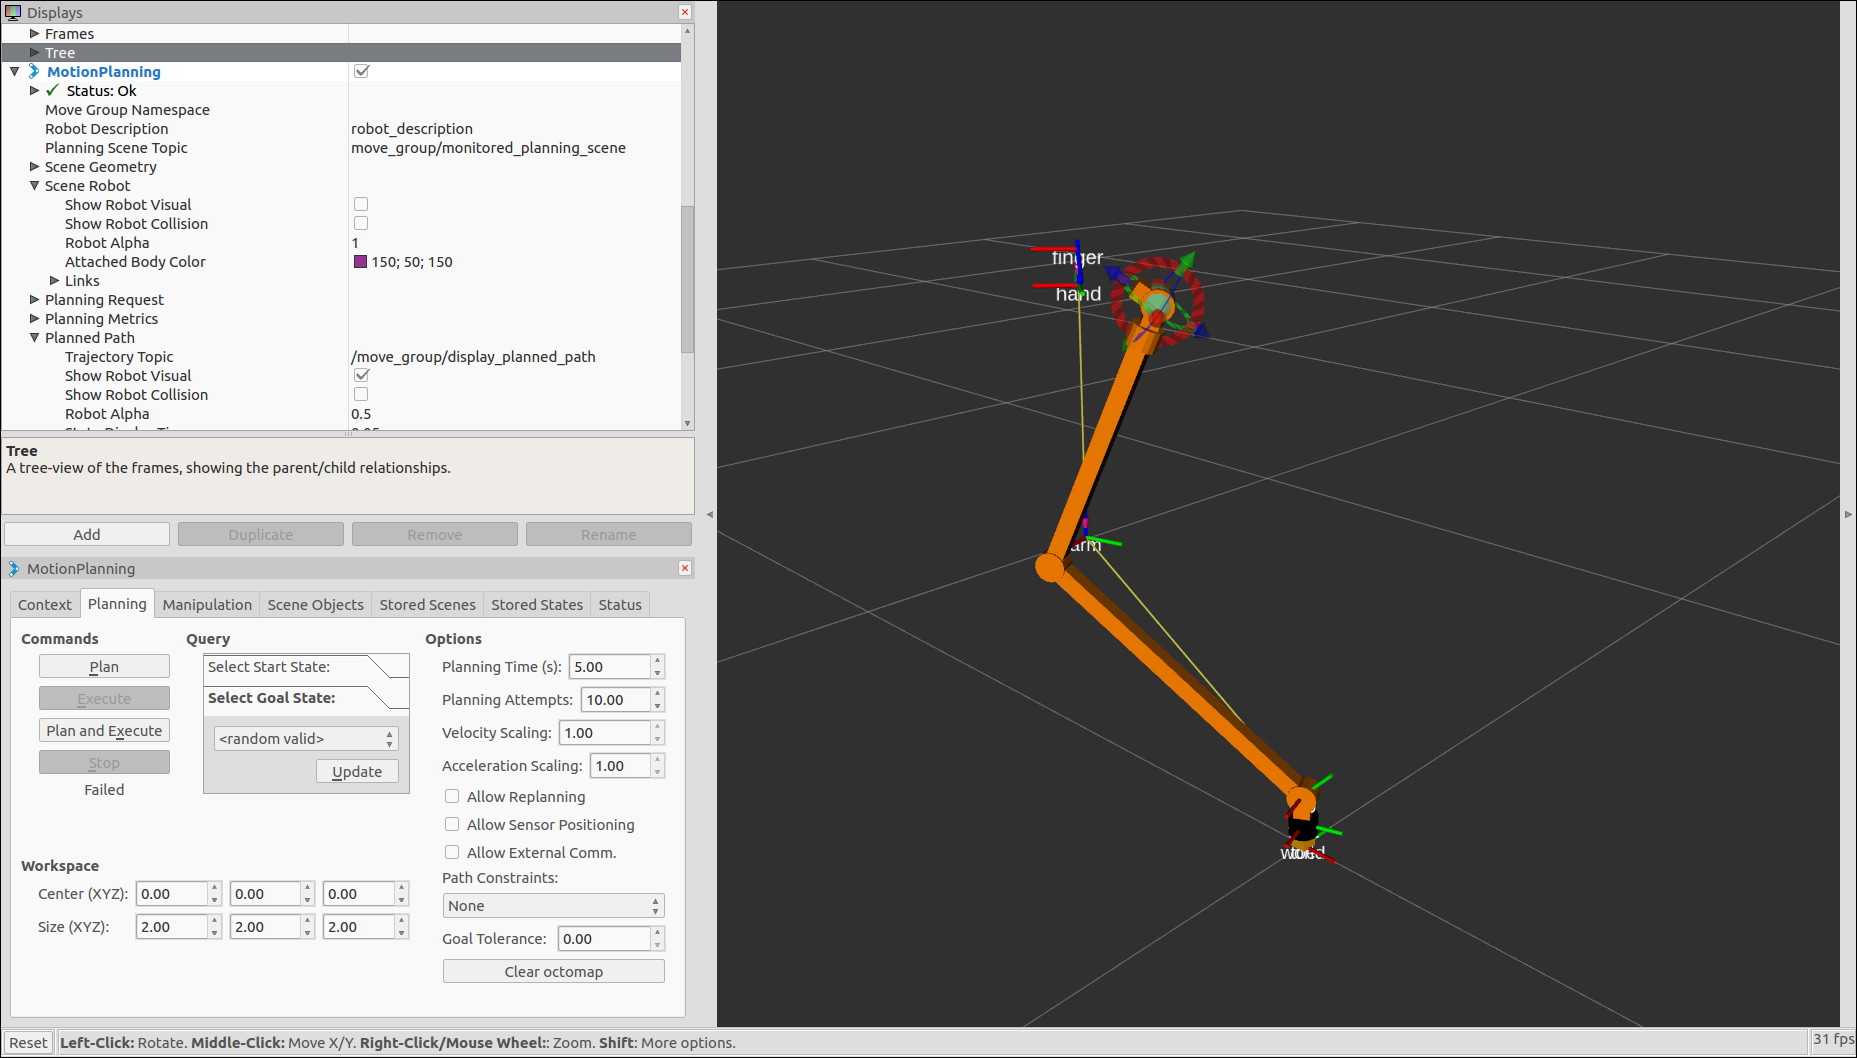Uncheck Planned Path Show Robot Visual
The height and width of the screenshot is (1058, 1857).
tap(362, 375)
